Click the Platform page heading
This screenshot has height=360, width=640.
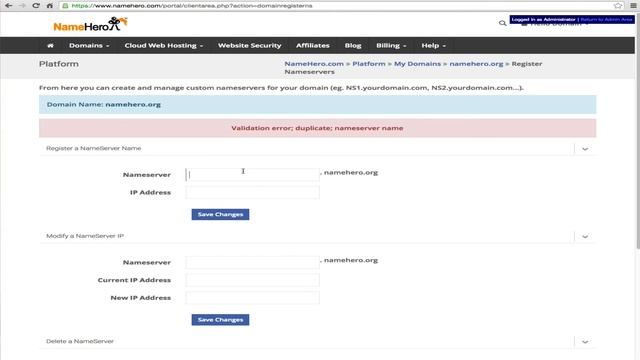click(x=59, y=64)
